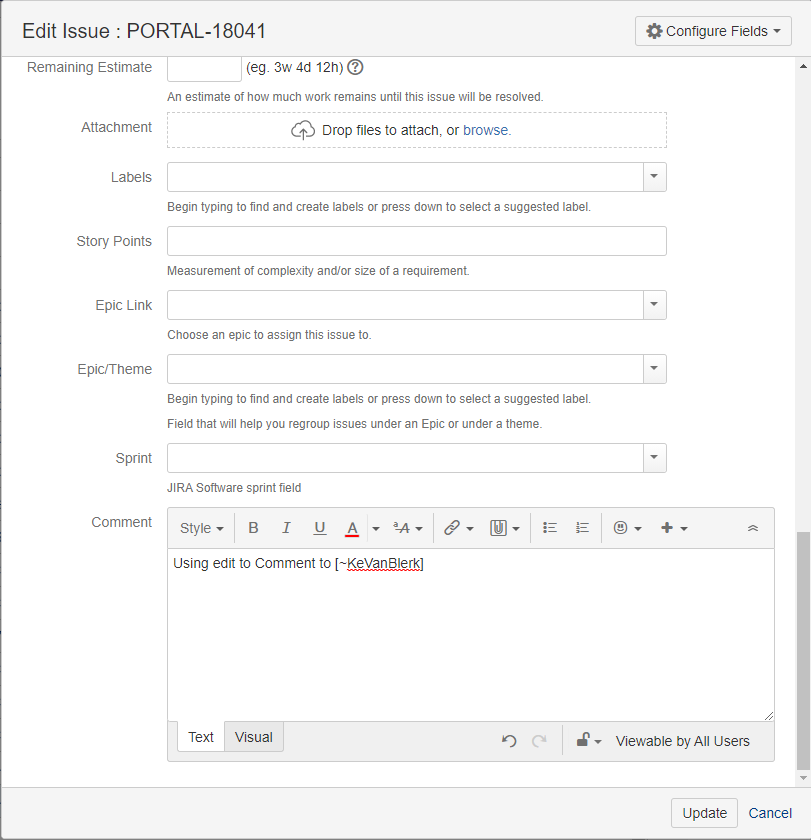Open browse to attach files

tap(487, 130)
